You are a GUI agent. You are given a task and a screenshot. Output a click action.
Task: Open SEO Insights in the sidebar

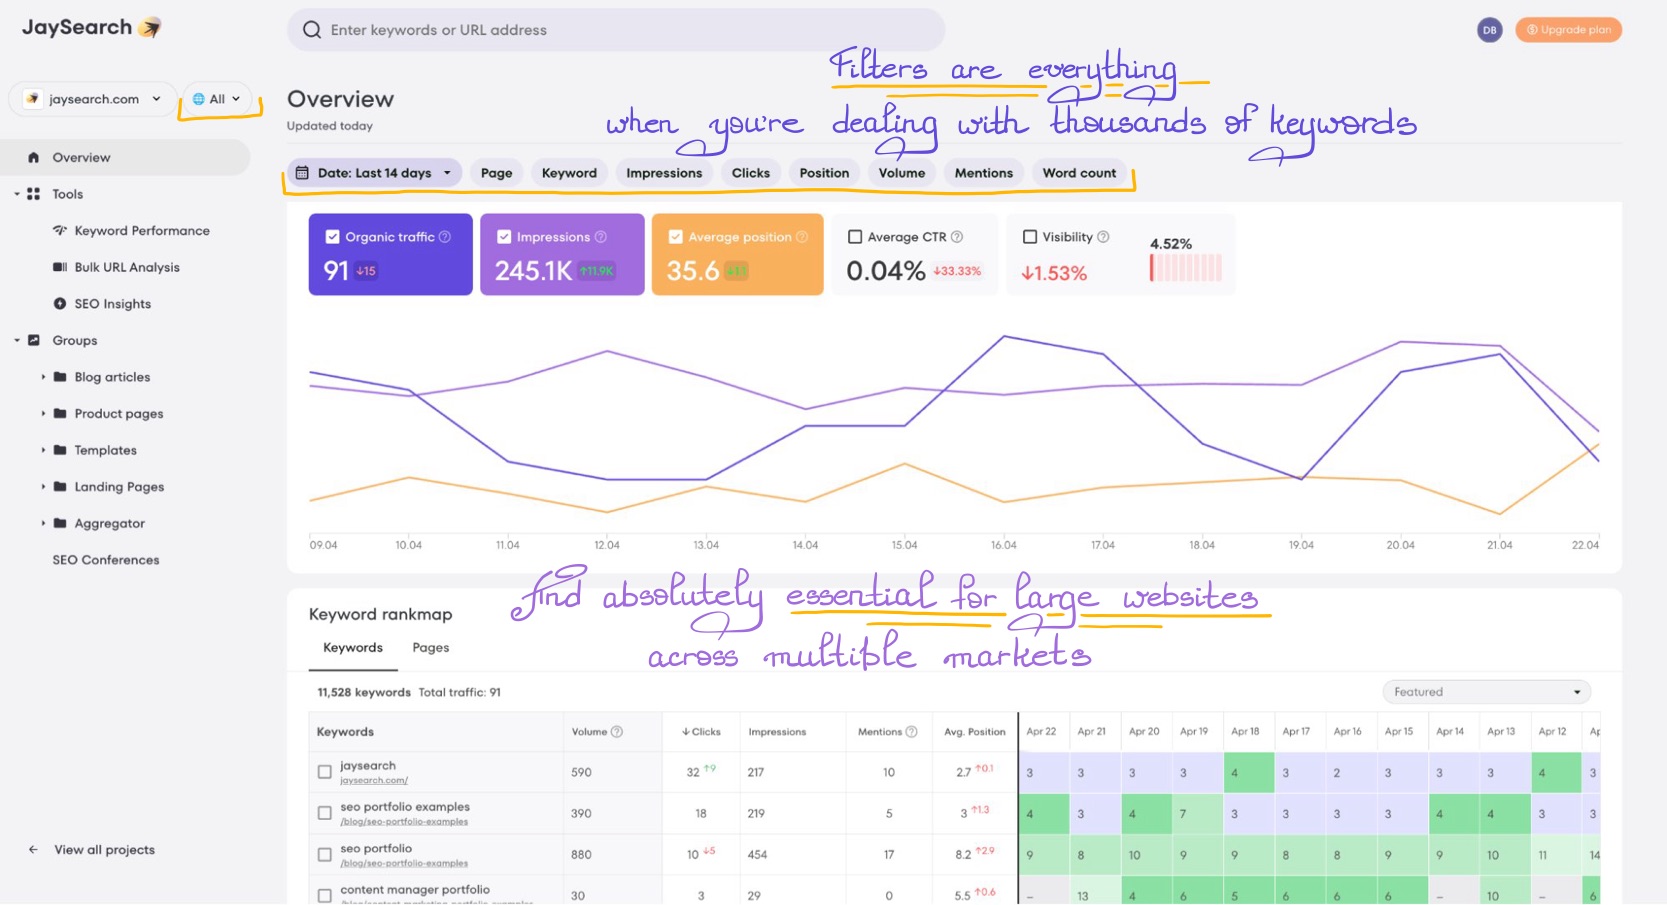(x=113, y=303)
